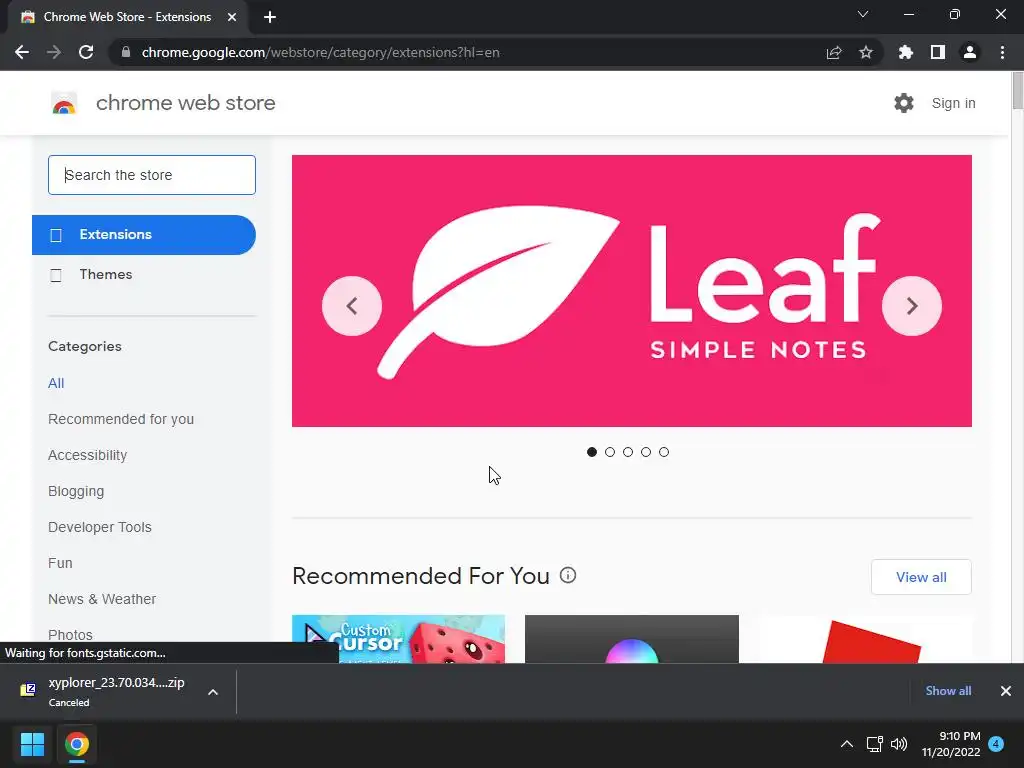
Task: Open the notification center badge
Action: tap(996, 744)
